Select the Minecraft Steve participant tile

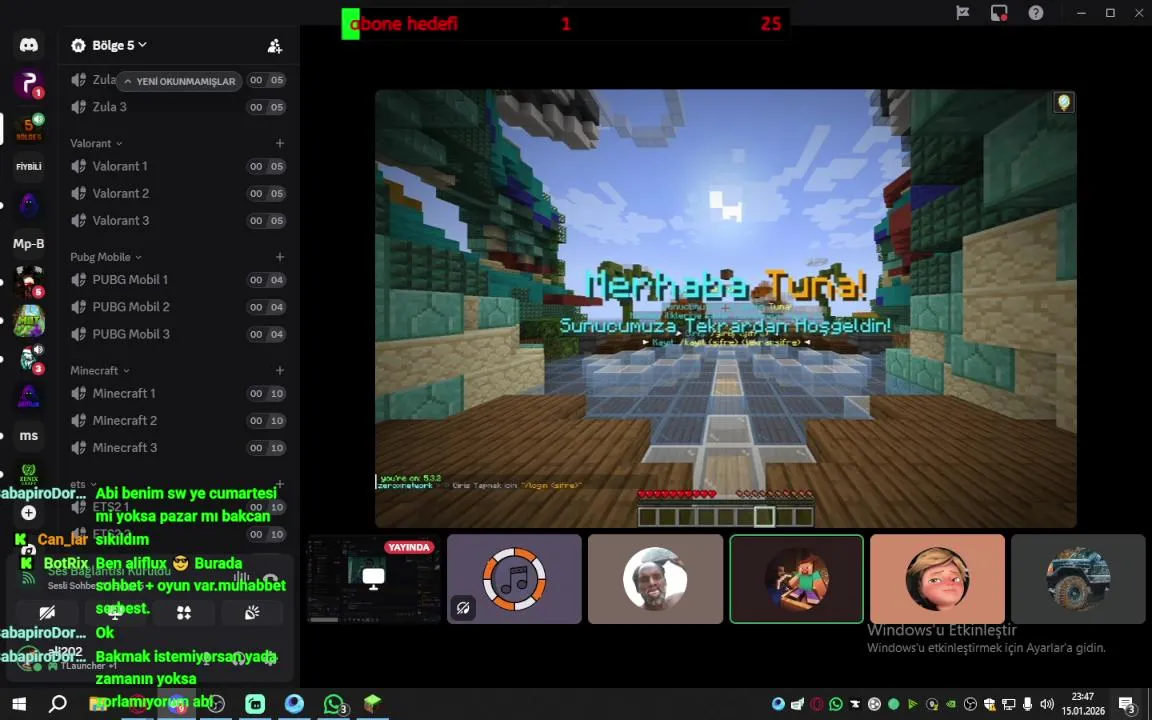[x=796, y=579]
